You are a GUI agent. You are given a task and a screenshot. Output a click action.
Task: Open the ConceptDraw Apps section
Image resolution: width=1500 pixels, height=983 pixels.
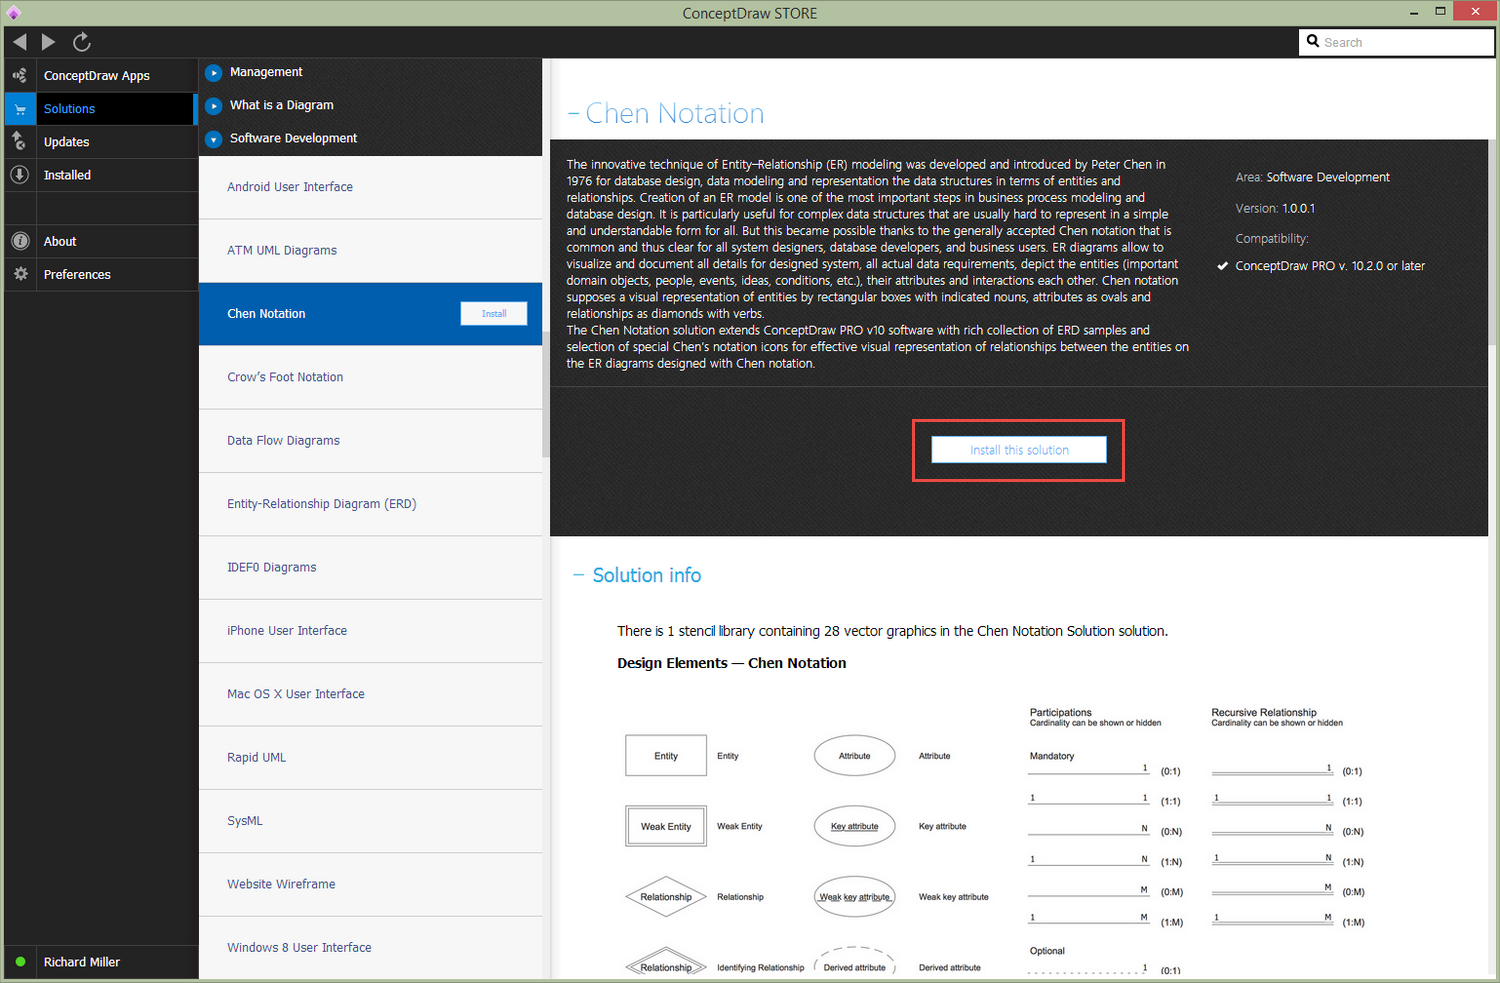tap(97, 76)
